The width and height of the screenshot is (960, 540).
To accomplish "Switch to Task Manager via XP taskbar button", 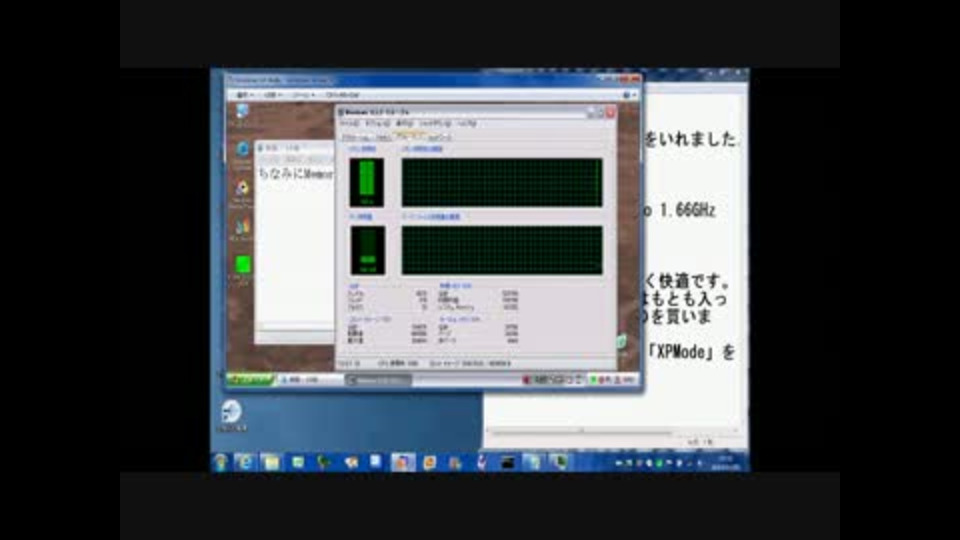I will [378, 380].
